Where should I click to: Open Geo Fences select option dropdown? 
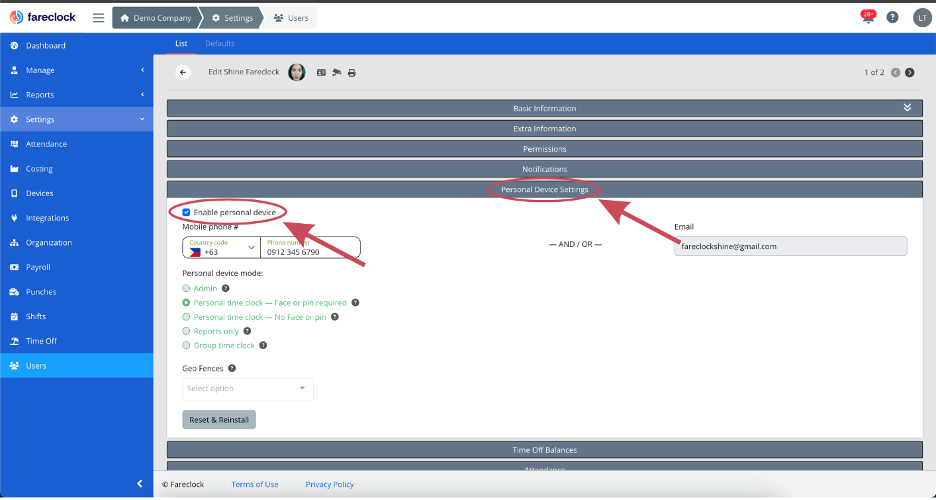click(247, 388)
